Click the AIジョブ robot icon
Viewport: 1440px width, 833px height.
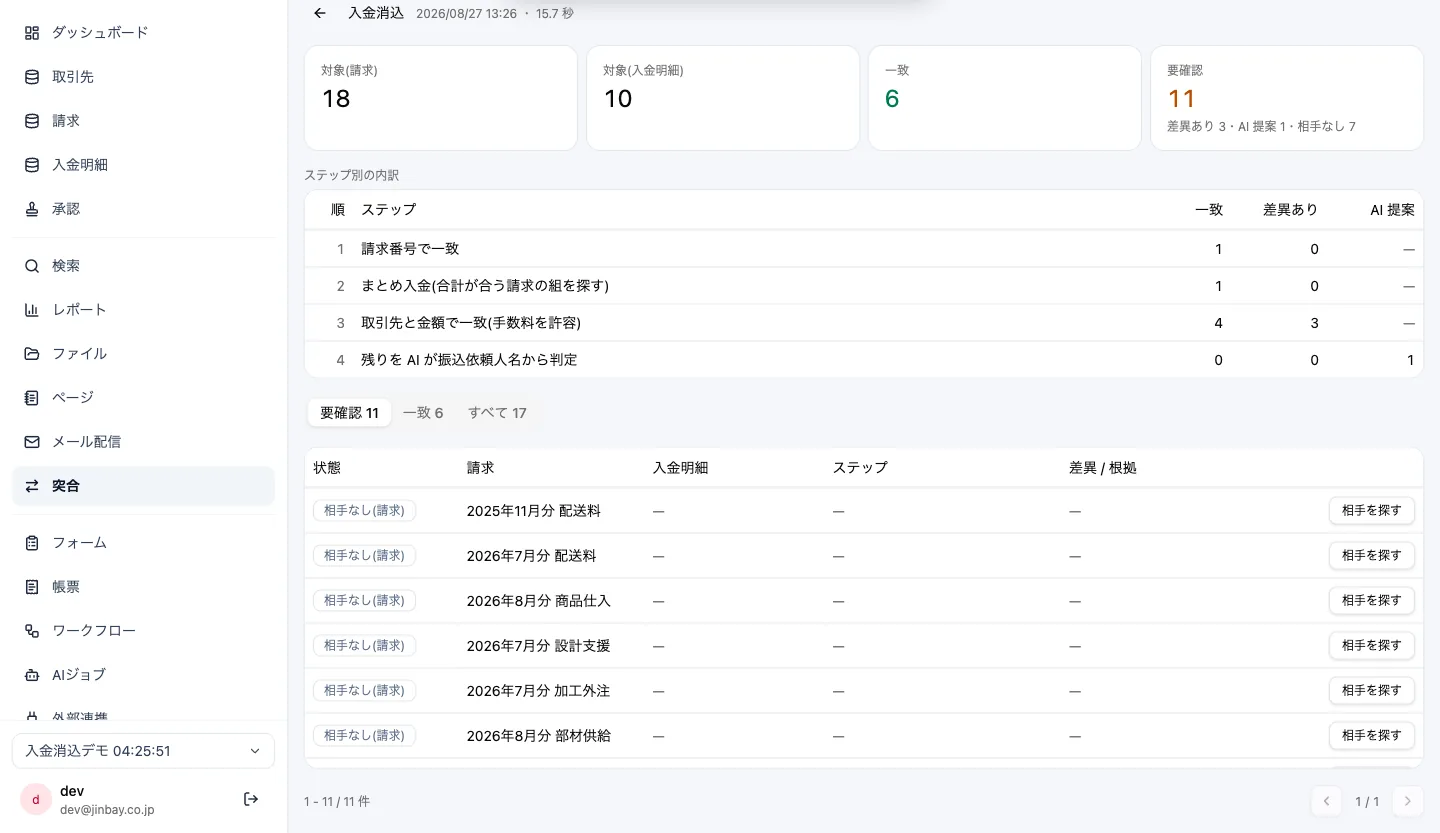tap(32, 674)
